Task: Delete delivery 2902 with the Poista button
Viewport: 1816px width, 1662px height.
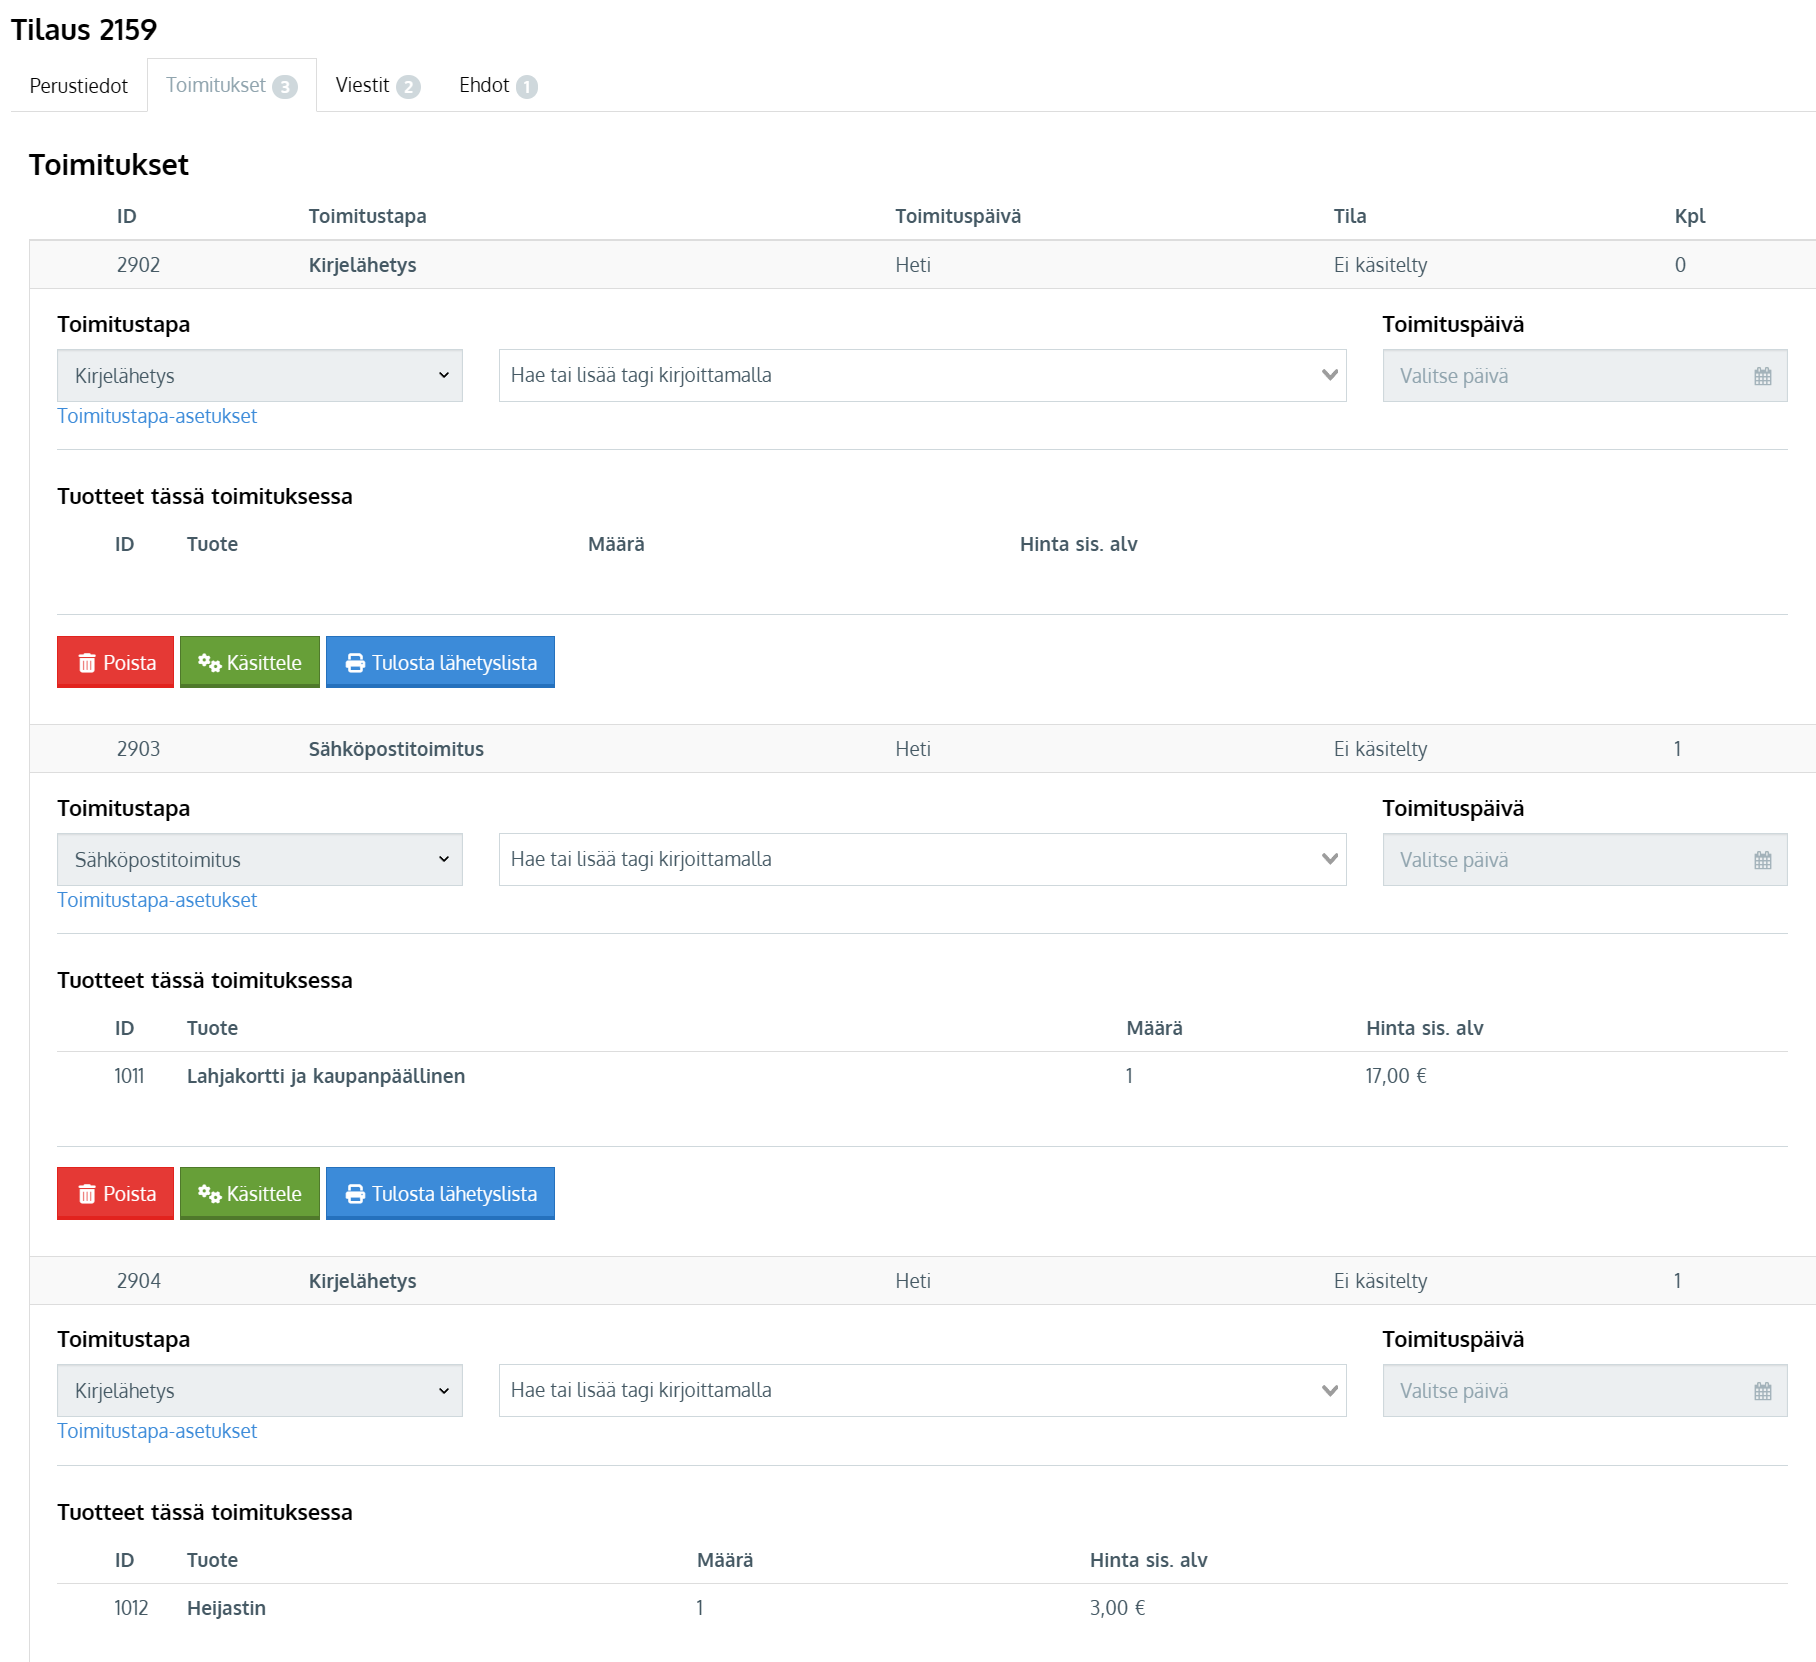Action: coord(115,662)
